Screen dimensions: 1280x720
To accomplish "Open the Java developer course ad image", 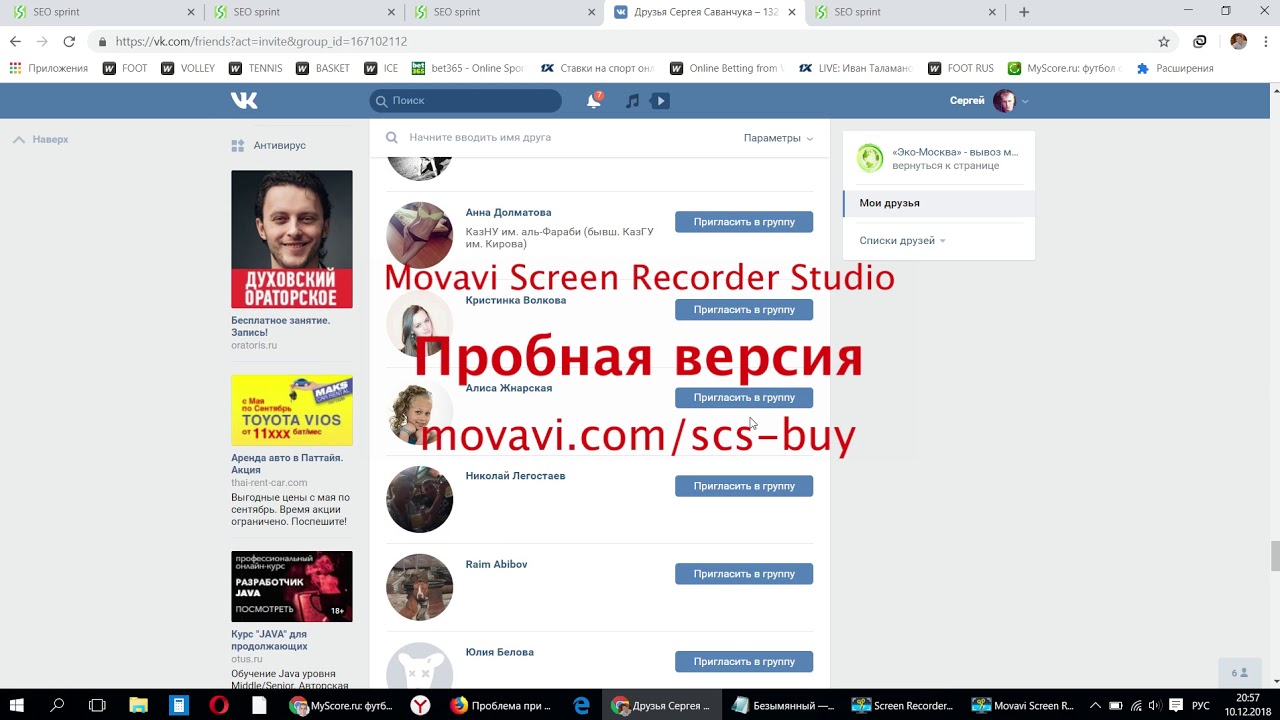I will click(292, 586).
